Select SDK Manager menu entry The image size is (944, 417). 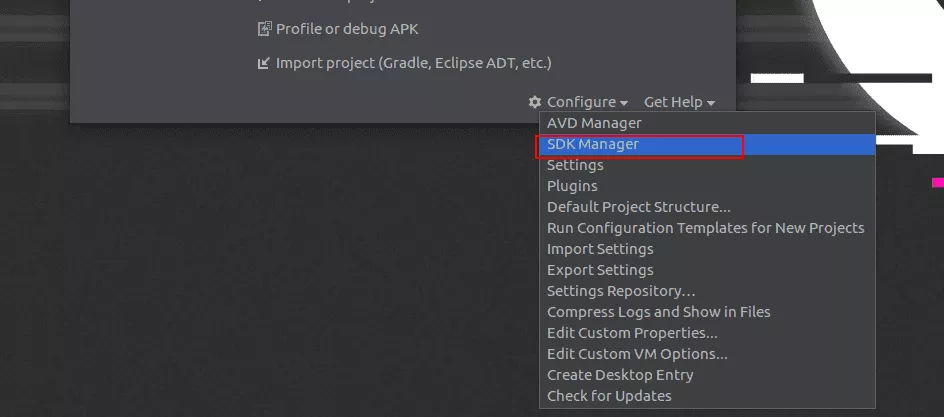(x=593, y=144)
